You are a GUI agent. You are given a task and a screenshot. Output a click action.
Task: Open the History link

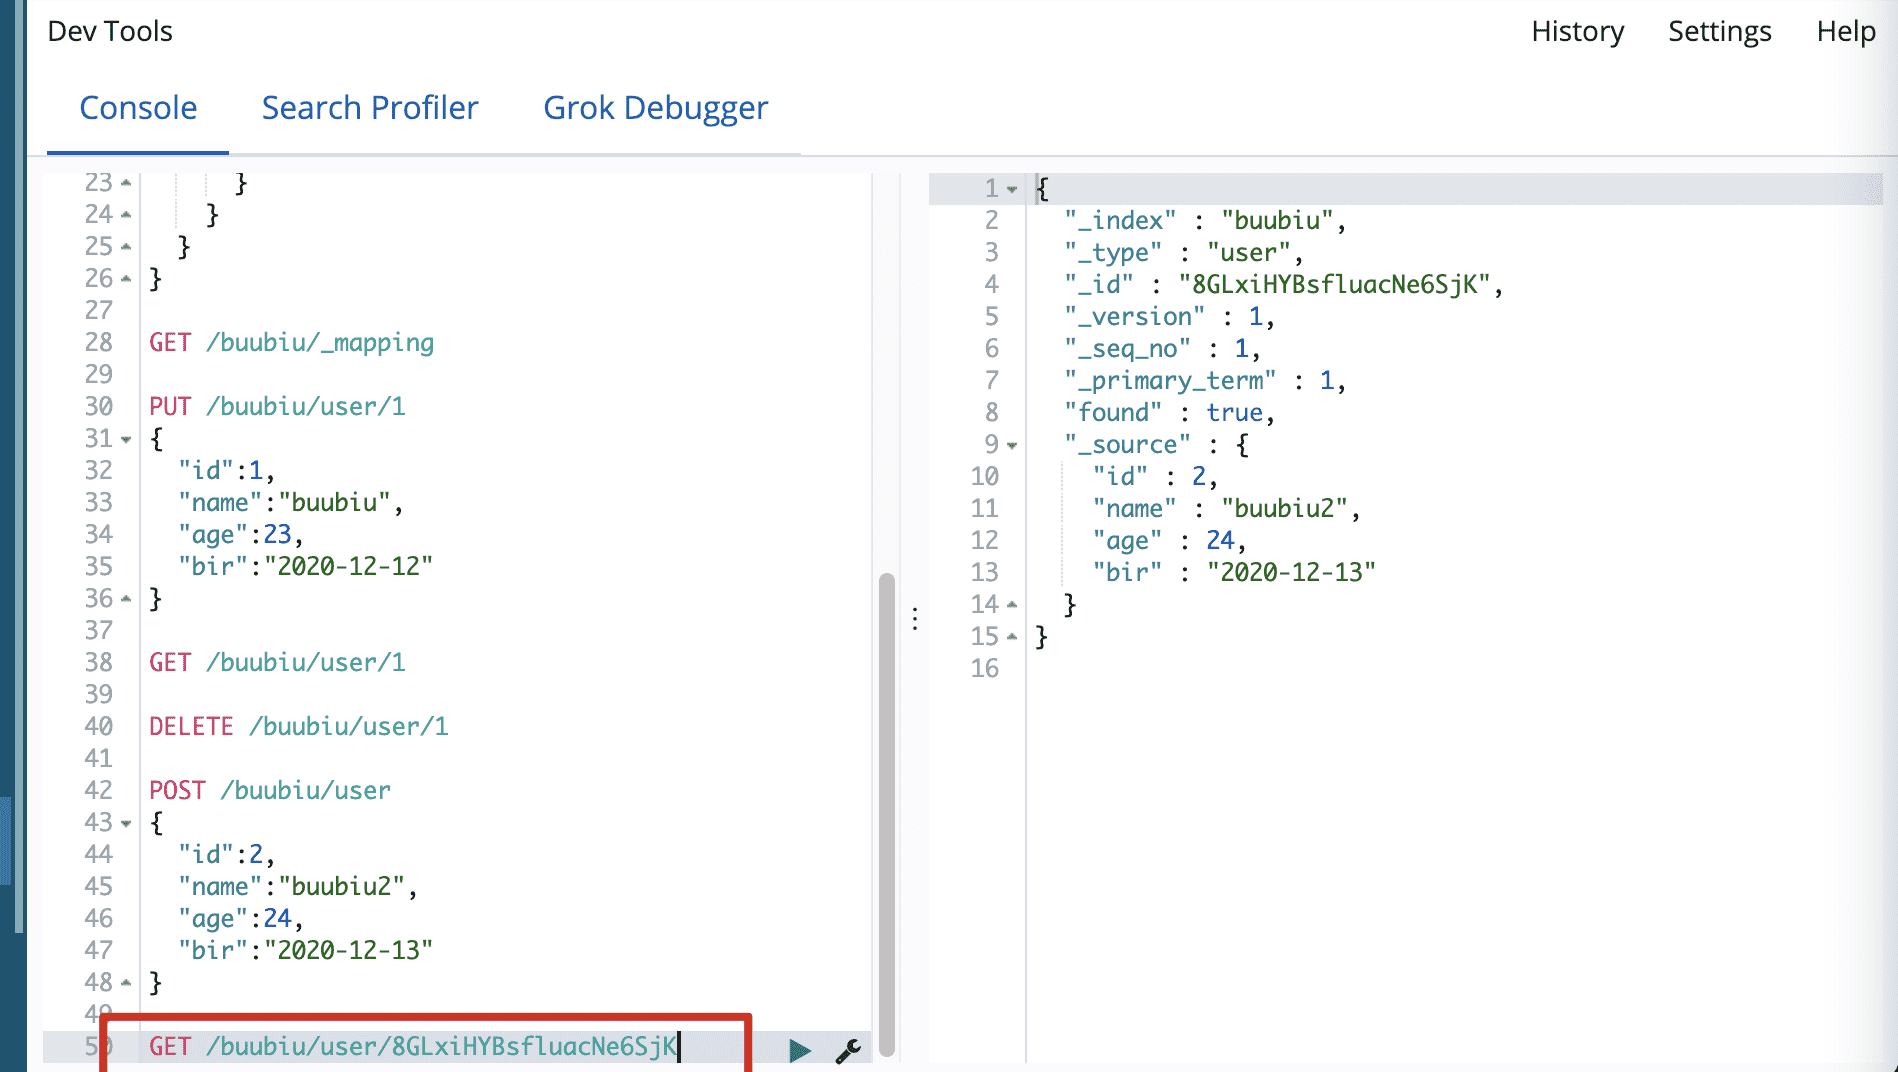[x=1577, y=32]
